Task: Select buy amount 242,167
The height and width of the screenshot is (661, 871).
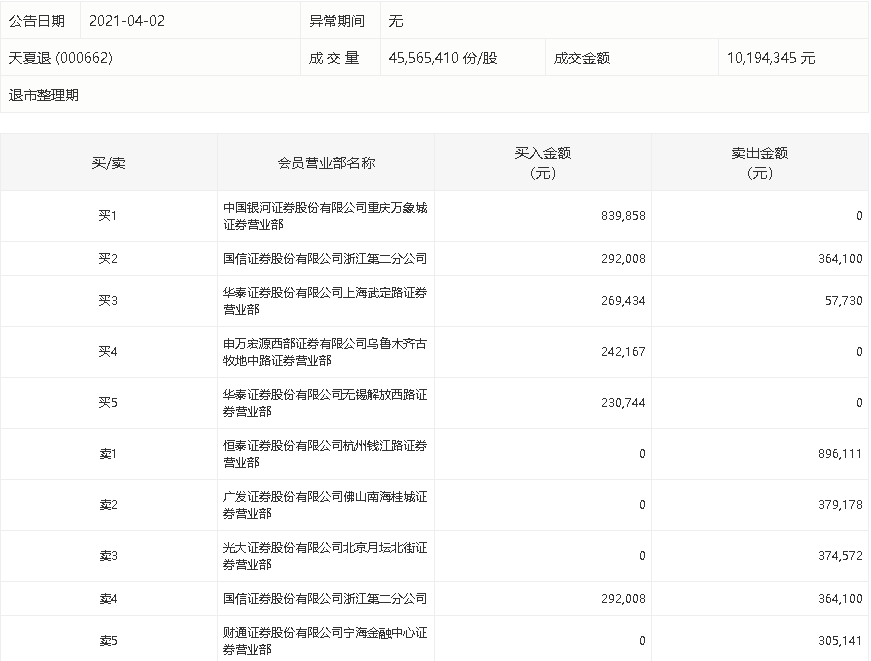Action: point(623,352)
